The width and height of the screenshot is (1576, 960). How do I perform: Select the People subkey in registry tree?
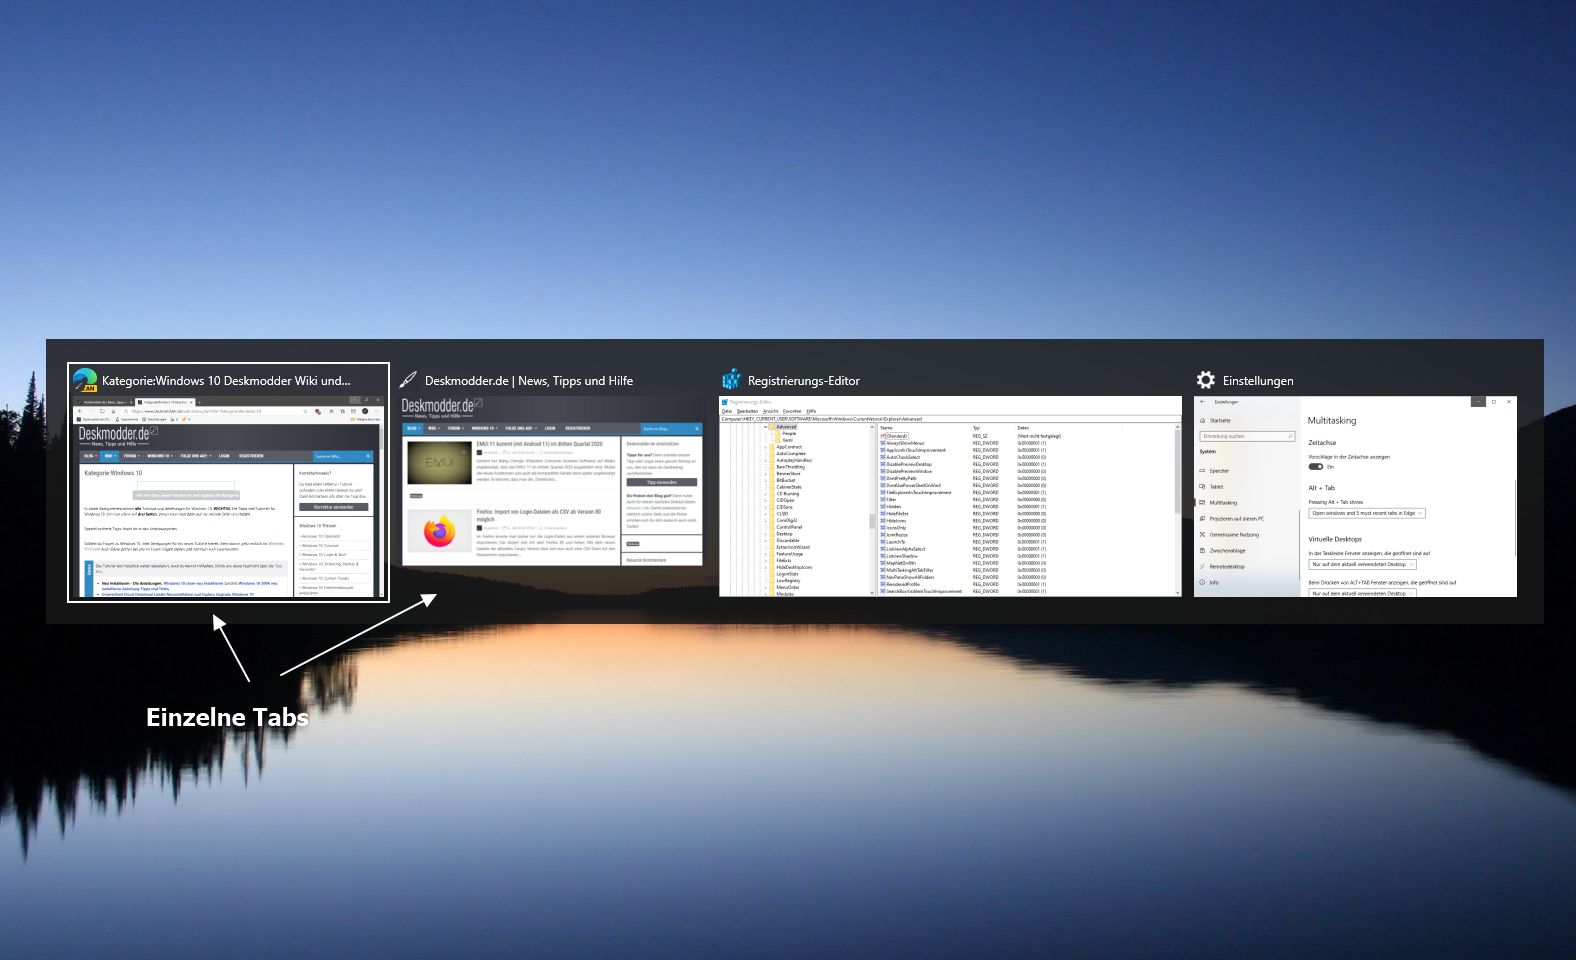[789, 433]
